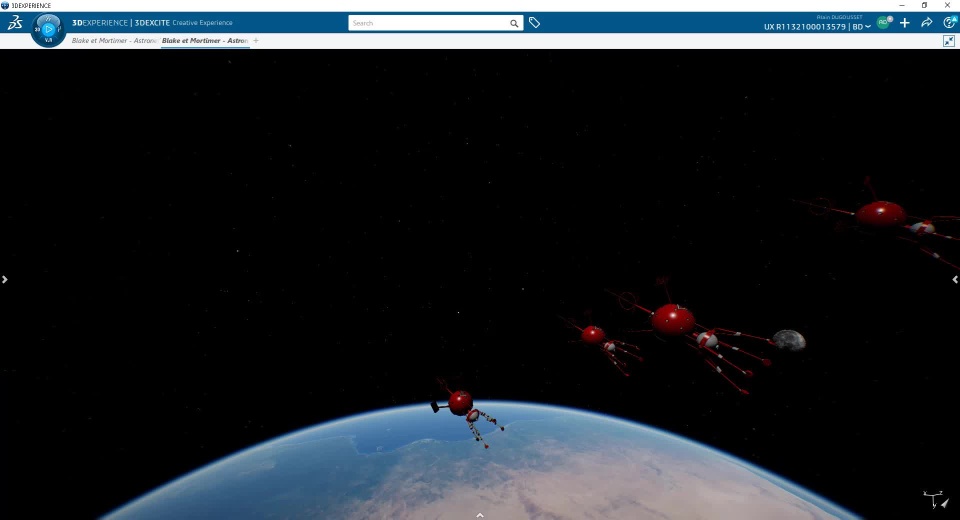
Task: Expand the left side panel arrow
Action: click(x=4, y=279)
